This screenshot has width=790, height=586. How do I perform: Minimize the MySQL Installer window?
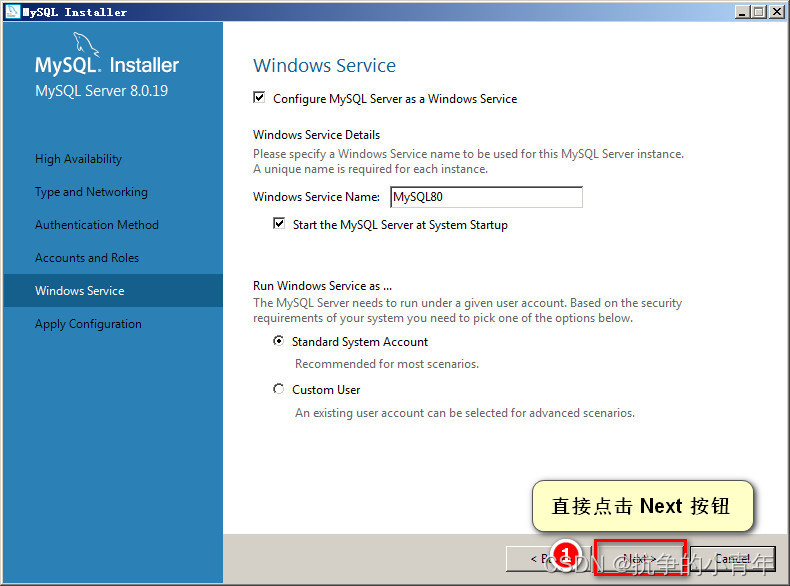741,12
